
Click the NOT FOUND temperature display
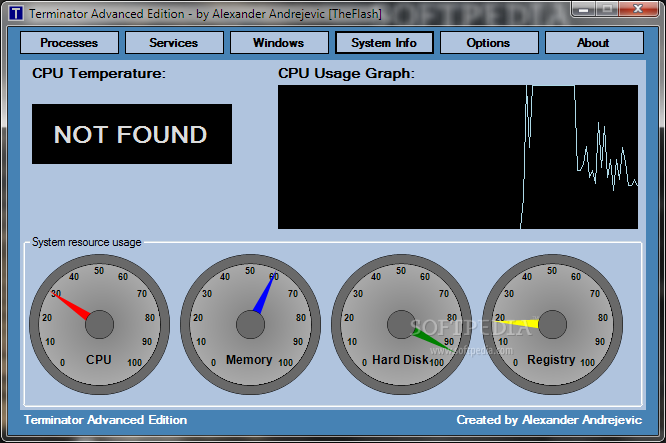pos(132,134)
